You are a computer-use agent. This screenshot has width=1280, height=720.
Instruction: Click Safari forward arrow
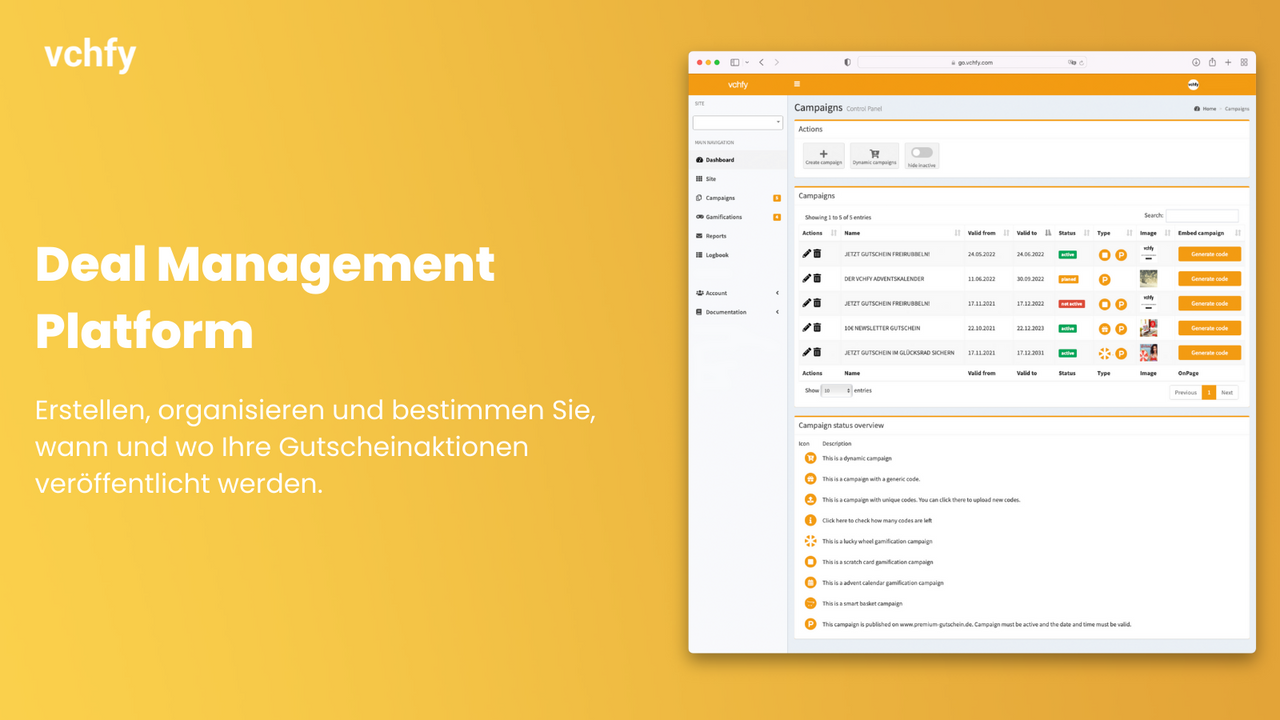point(776,62)
